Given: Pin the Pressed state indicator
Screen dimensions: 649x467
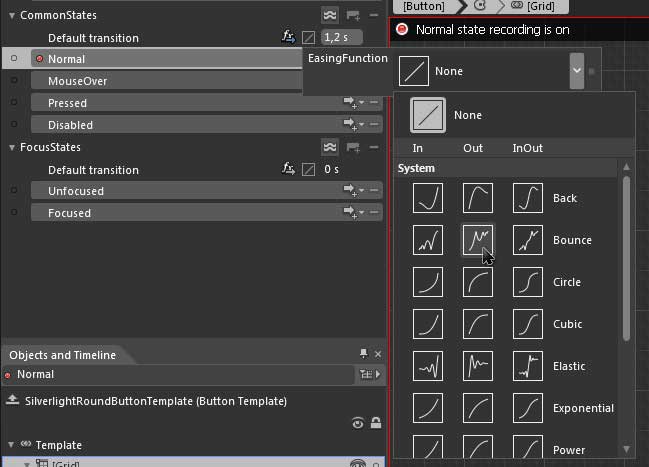Looking at the screenshot, I should point(14,102).
